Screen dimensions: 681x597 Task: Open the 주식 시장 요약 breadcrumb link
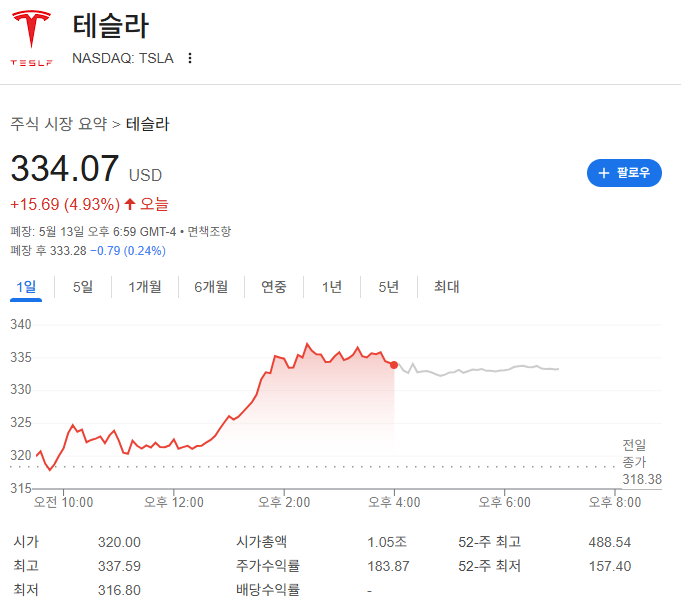click(x=59, y=124)
